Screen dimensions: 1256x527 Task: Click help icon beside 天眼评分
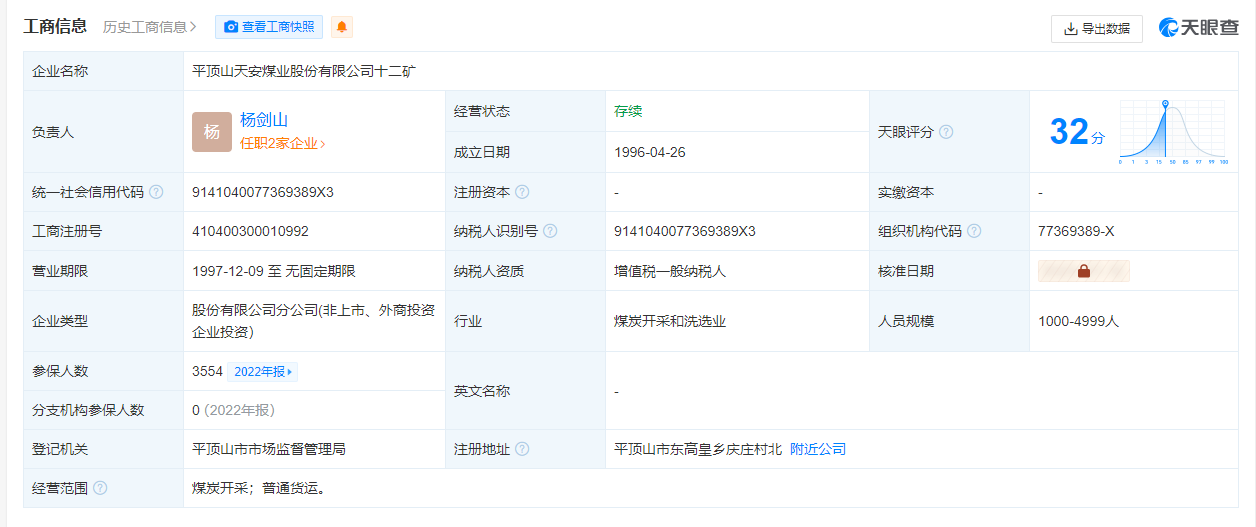pyautogui.click(x=946, y=132)
